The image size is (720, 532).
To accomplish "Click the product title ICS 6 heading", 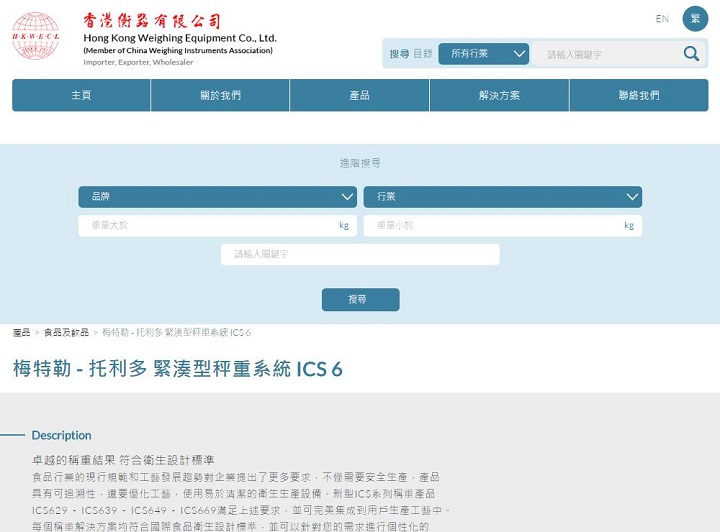I will (178, 369).
